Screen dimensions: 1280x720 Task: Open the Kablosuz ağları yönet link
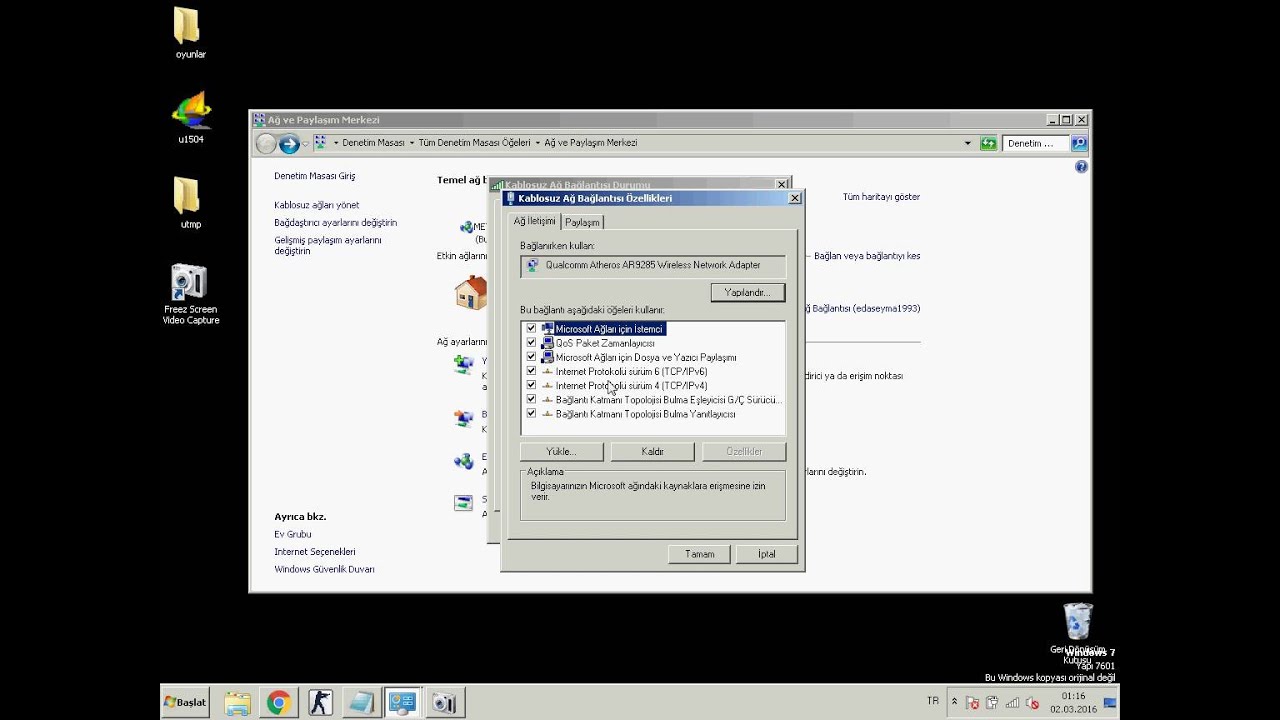[x=317, y=205]
